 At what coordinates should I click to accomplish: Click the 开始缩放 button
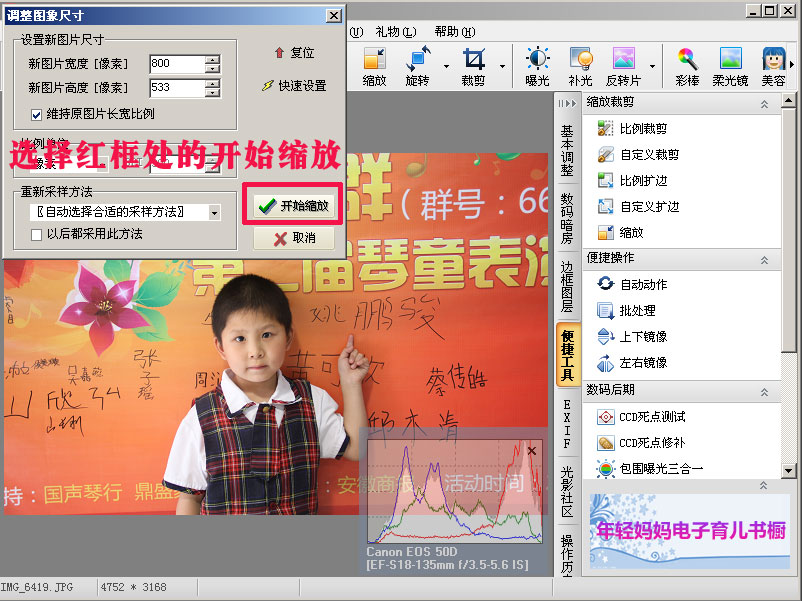(x=294, y=206)
